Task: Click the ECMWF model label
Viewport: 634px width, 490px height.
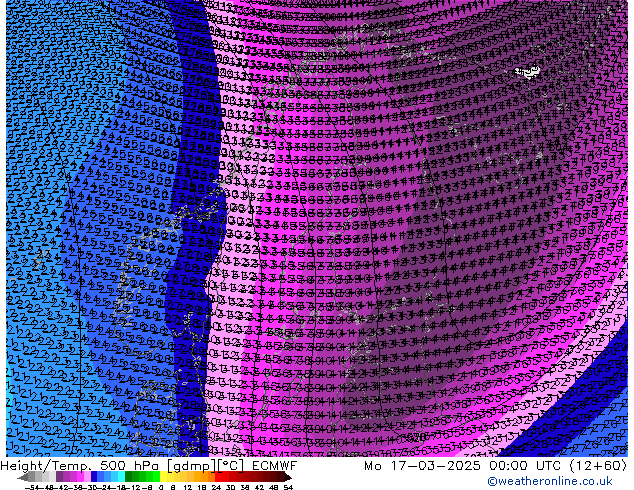Action: [x=274, y=466]
